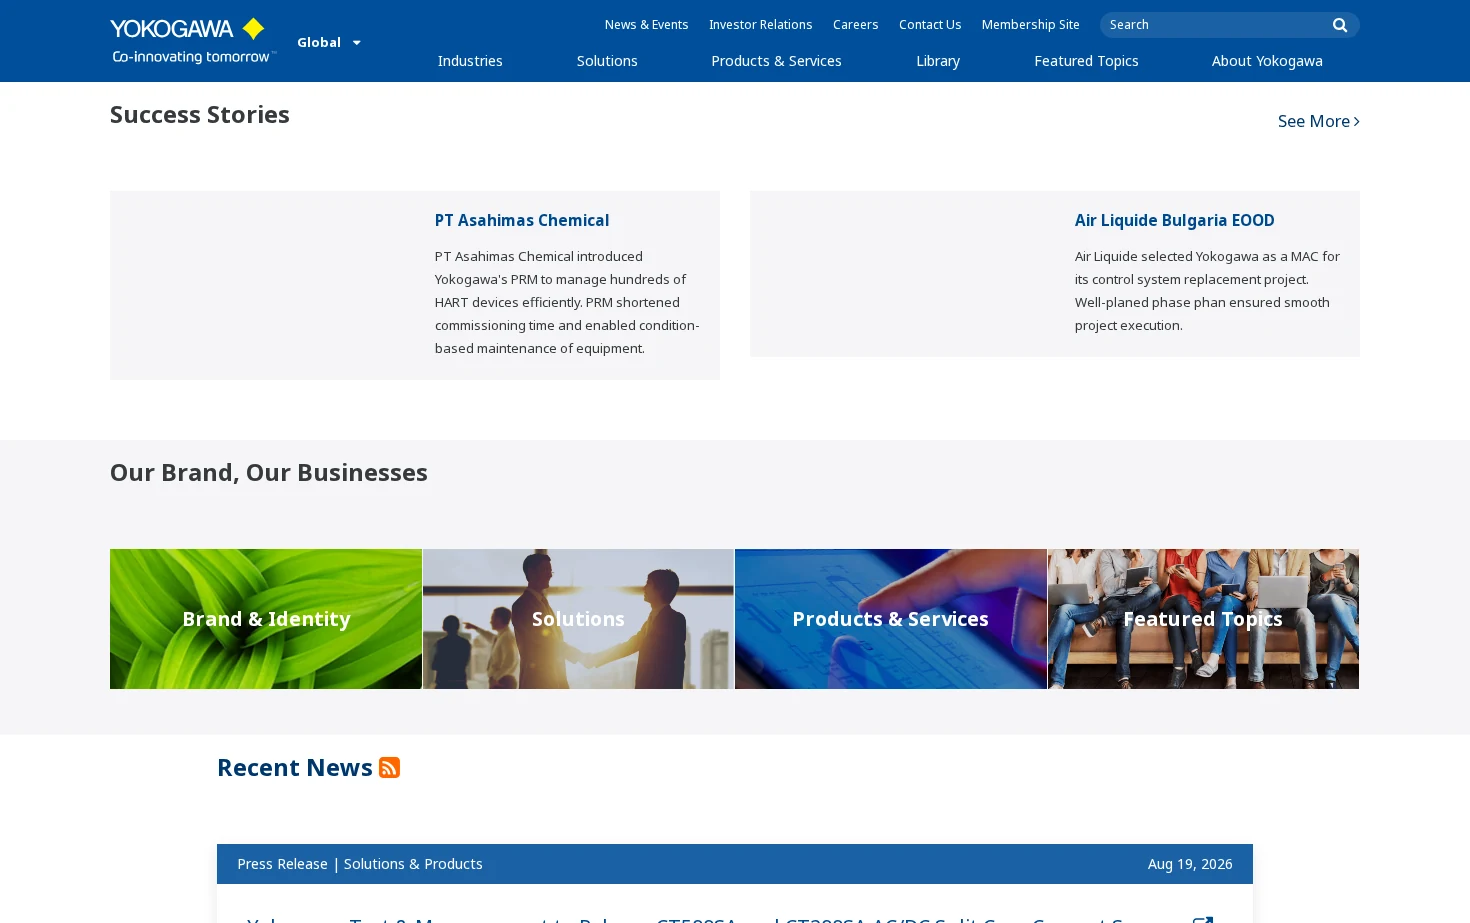Open the Global region dropdown
Screen dimensions: 1470x923
[329, 42]
